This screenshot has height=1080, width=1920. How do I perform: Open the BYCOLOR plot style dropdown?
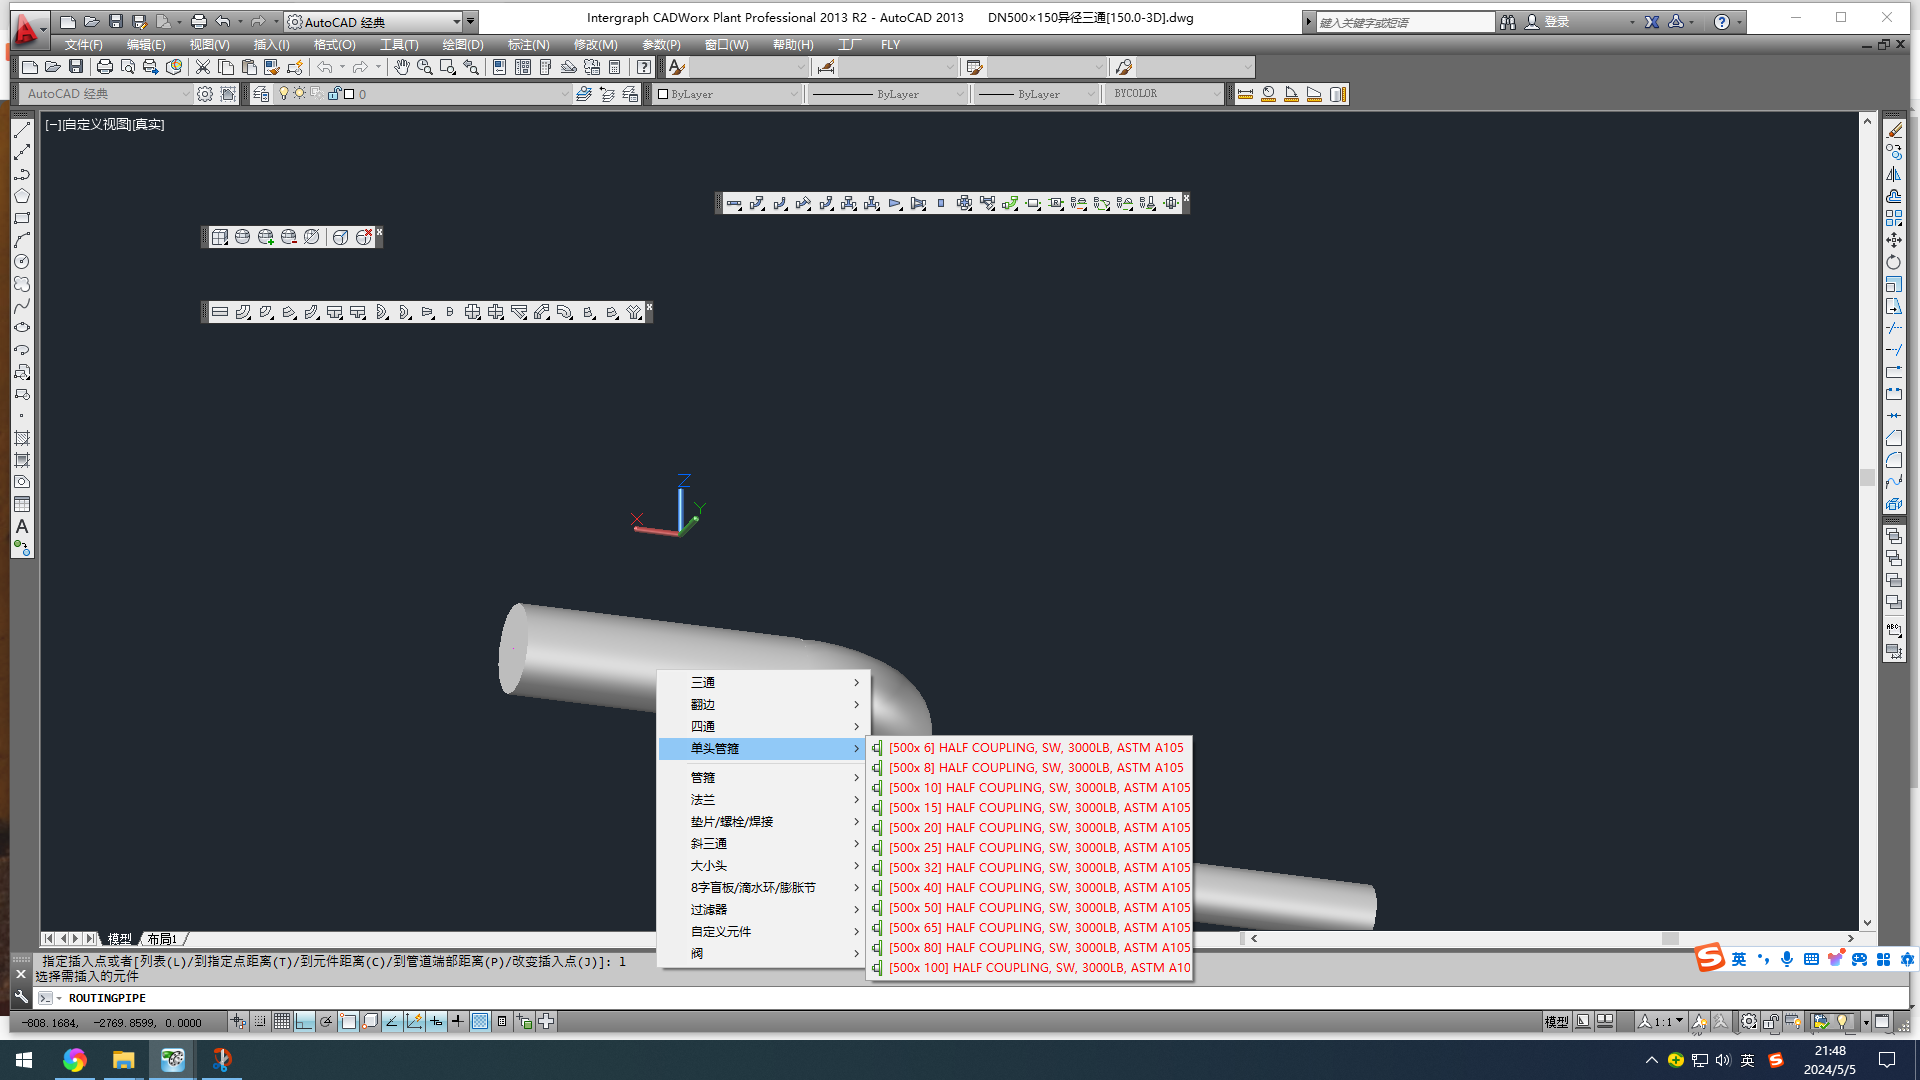coord(1166,94)
